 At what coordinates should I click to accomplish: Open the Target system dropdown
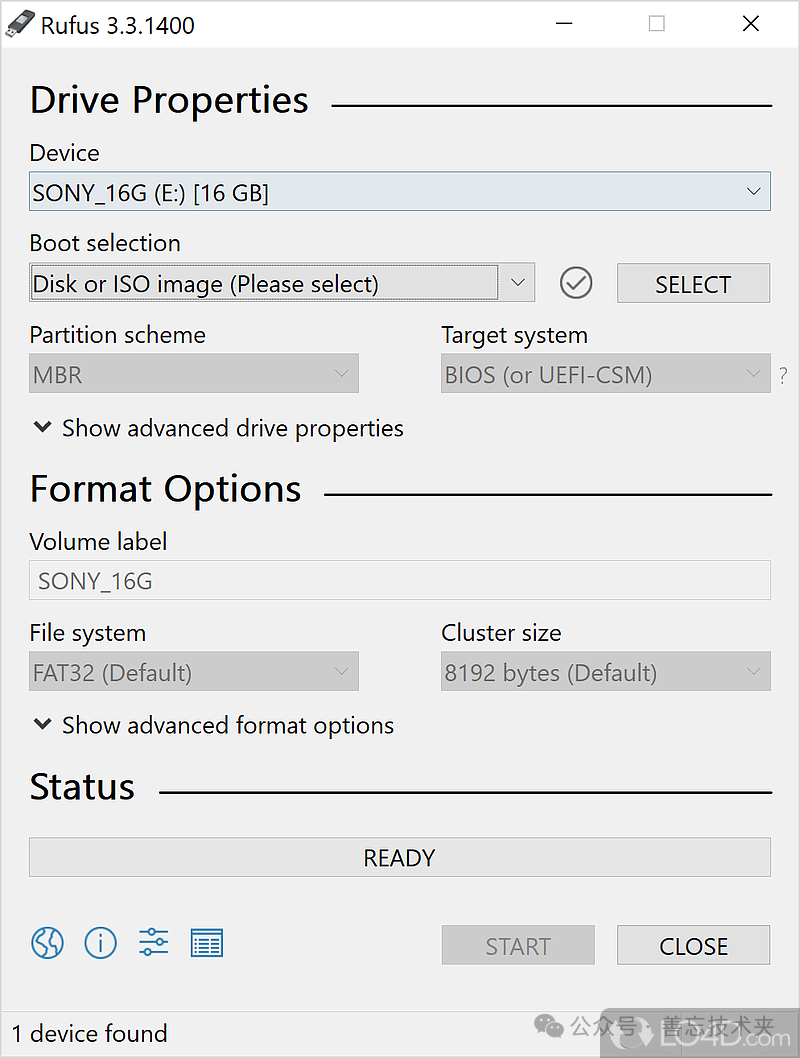click(605, 375)
